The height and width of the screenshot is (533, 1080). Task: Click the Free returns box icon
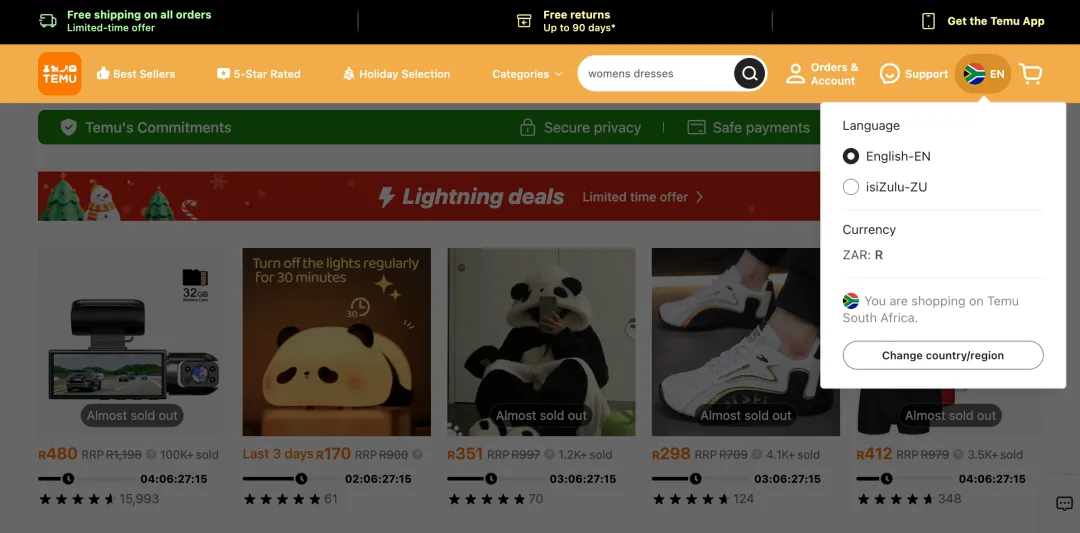tap(524, 21)
